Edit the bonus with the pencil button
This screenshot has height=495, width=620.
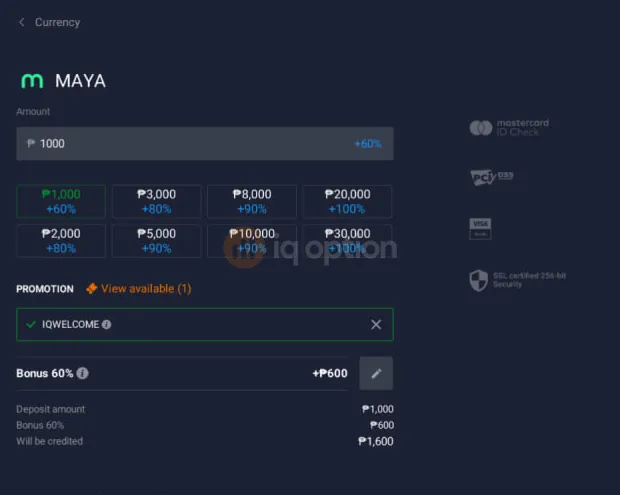click(376, 373)
